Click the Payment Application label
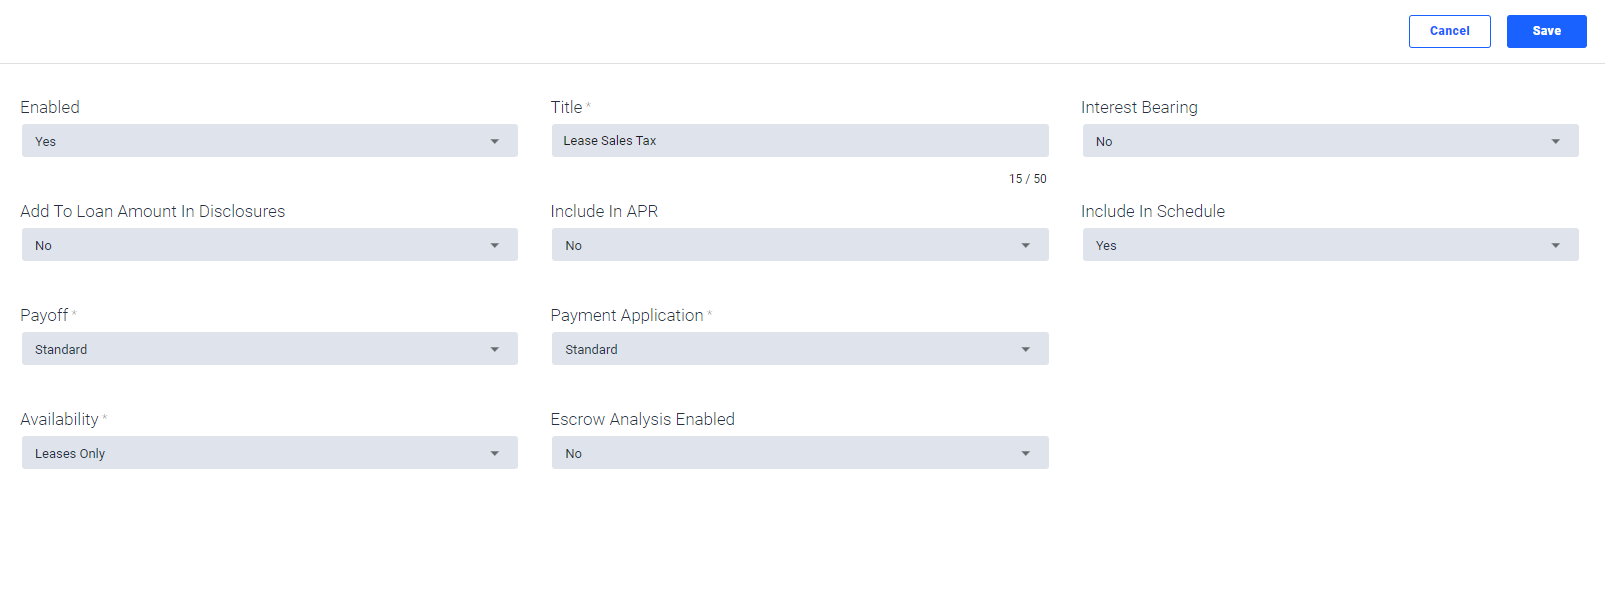Viewport: 1605px width, 610px height. [x=627, y=315]
